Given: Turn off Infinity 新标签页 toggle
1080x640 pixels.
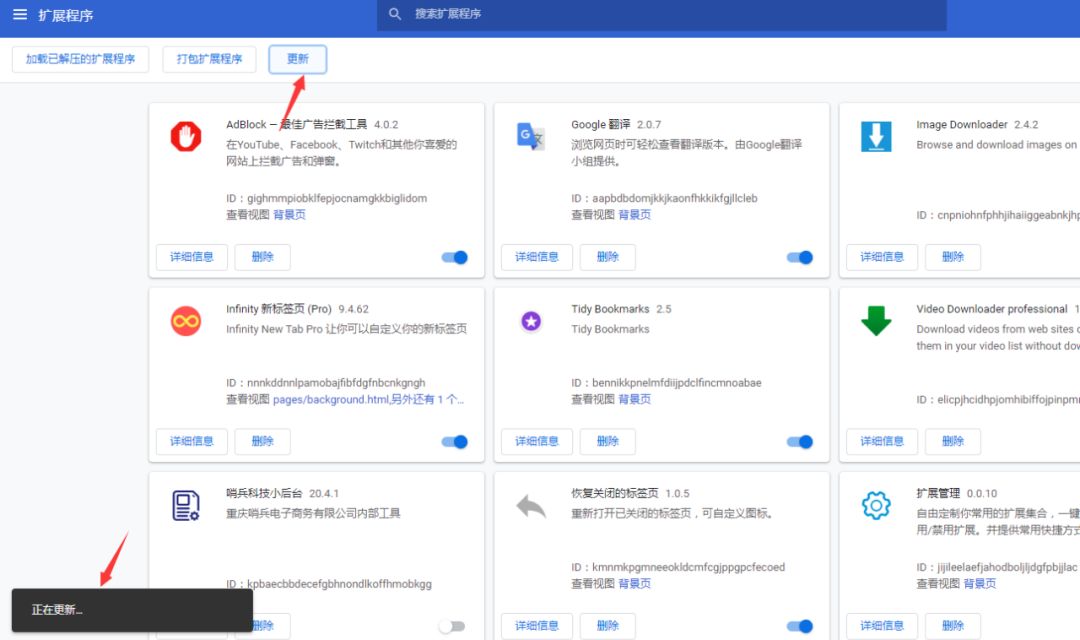Looking at the screenshot, I should [455, 442].
